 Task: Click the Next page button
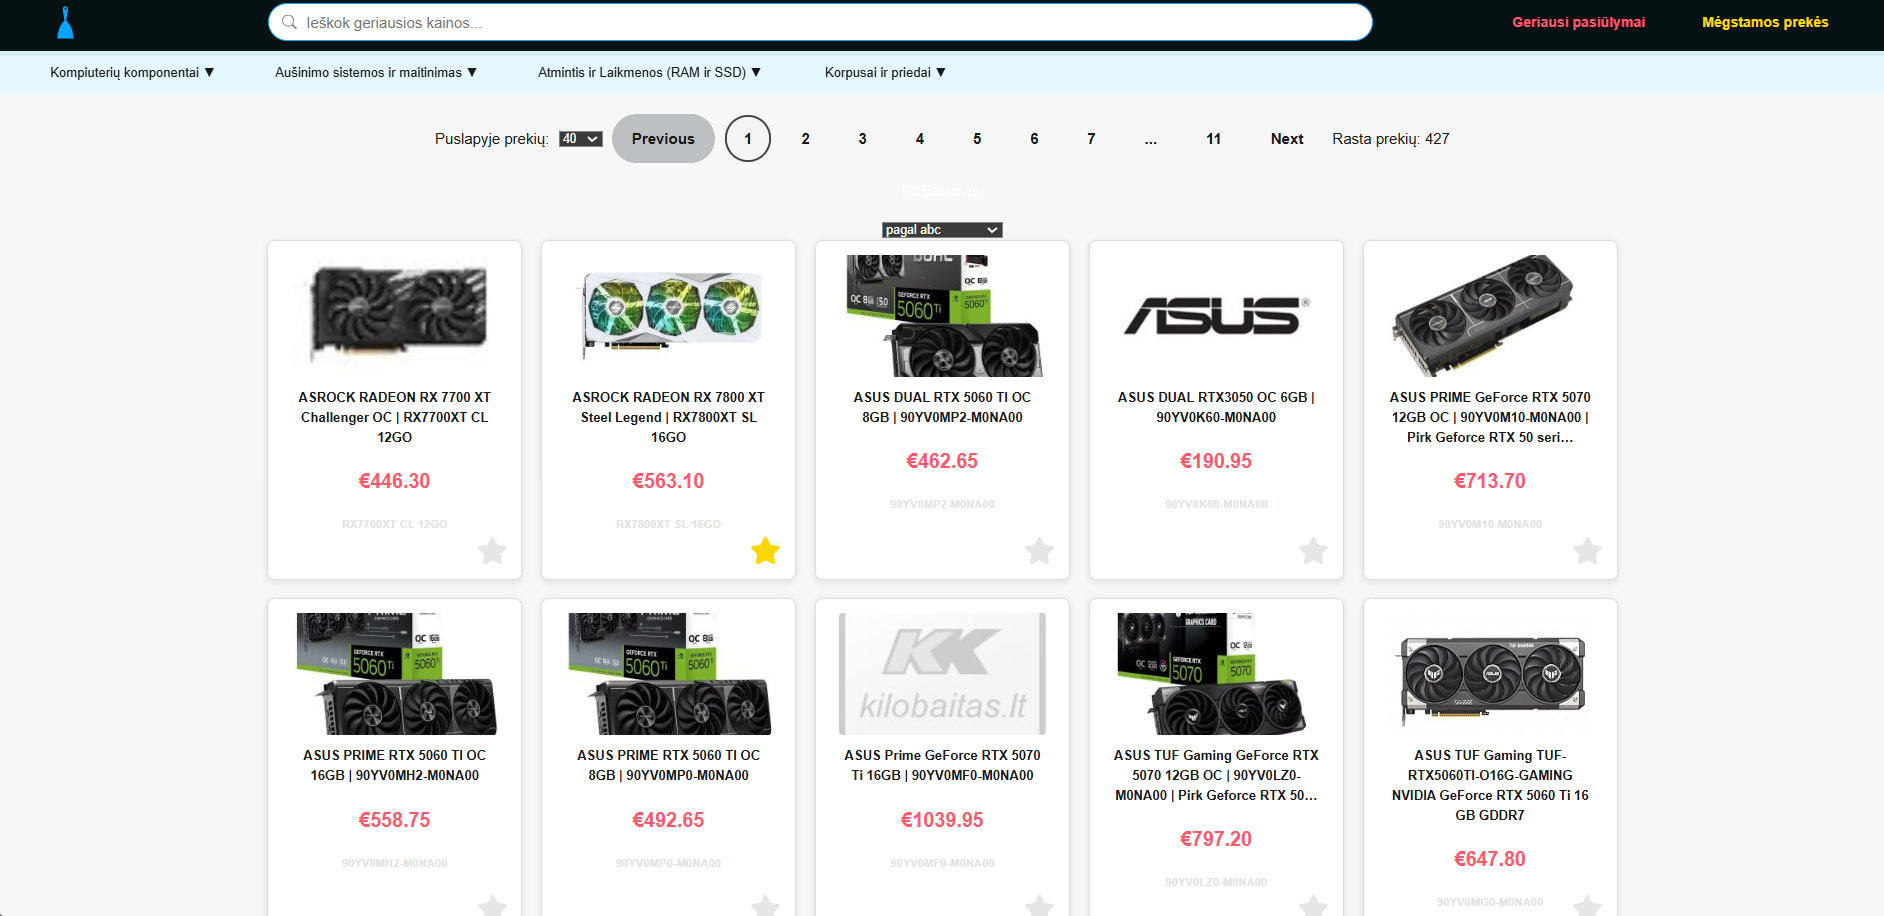pyautogui.click(x=1287, y=139)
